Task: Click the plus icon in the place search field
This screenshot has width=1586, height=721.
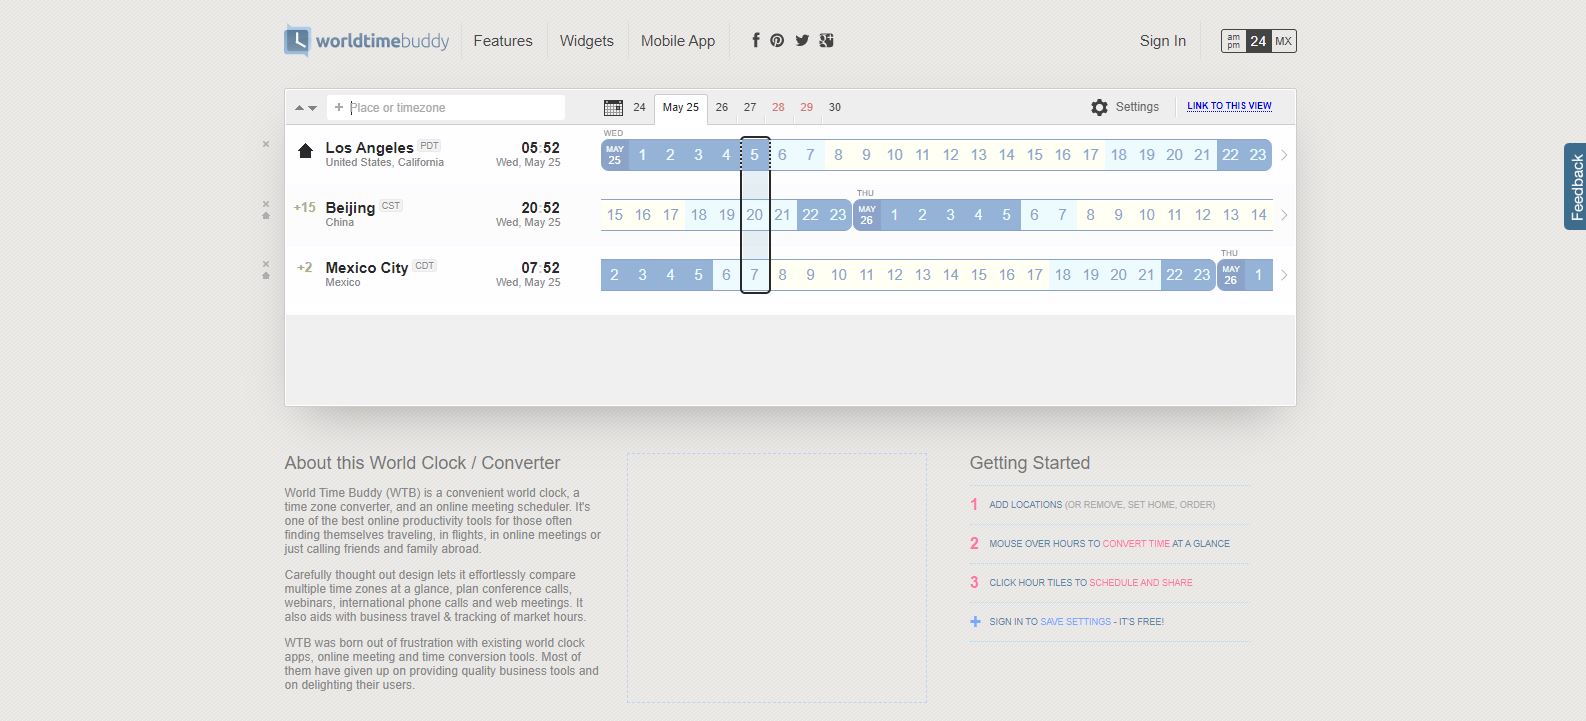Action: [x=339, y=107]
